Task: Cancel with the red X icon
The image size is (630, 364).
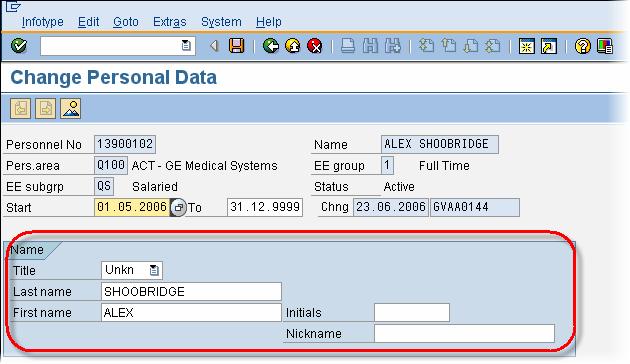Action: [315, 46]
